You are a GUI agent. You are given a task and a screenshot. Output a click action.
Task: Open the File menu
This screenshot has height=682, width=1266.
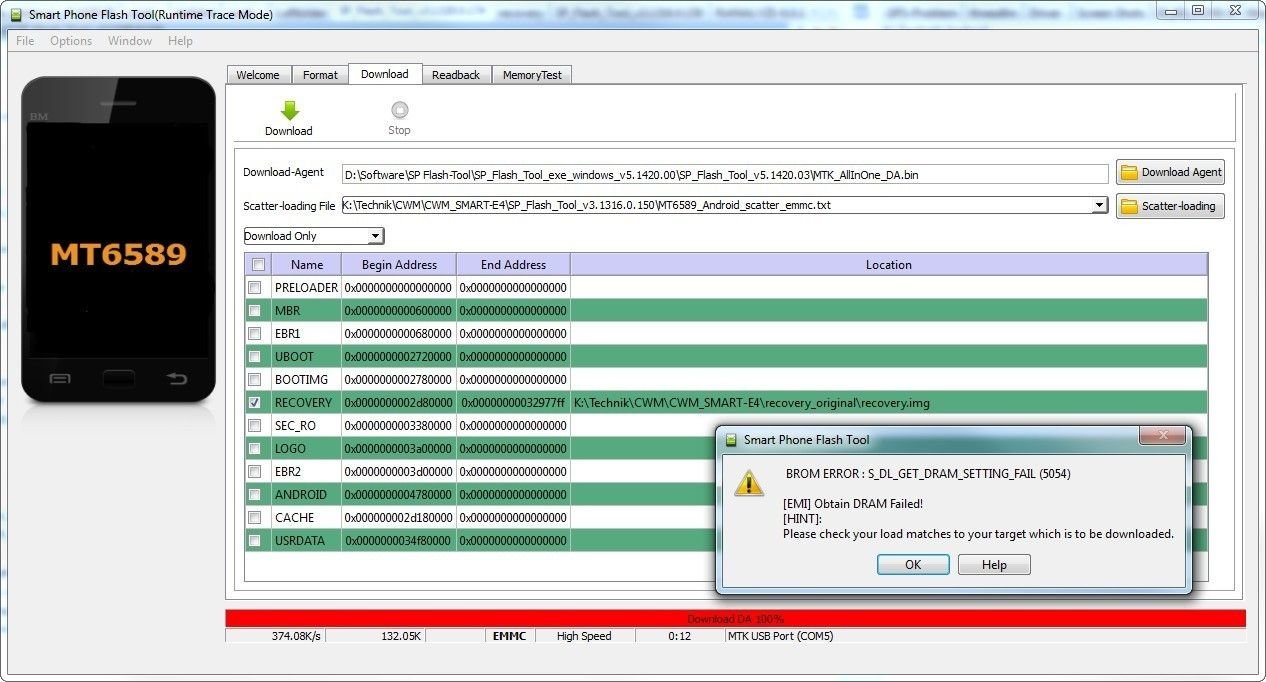[25, 41]
